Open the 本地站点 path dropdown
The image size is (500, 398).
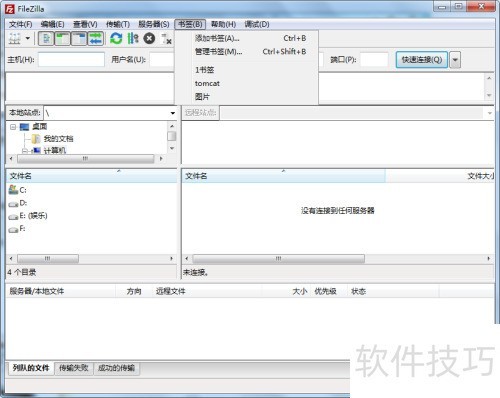173,113
